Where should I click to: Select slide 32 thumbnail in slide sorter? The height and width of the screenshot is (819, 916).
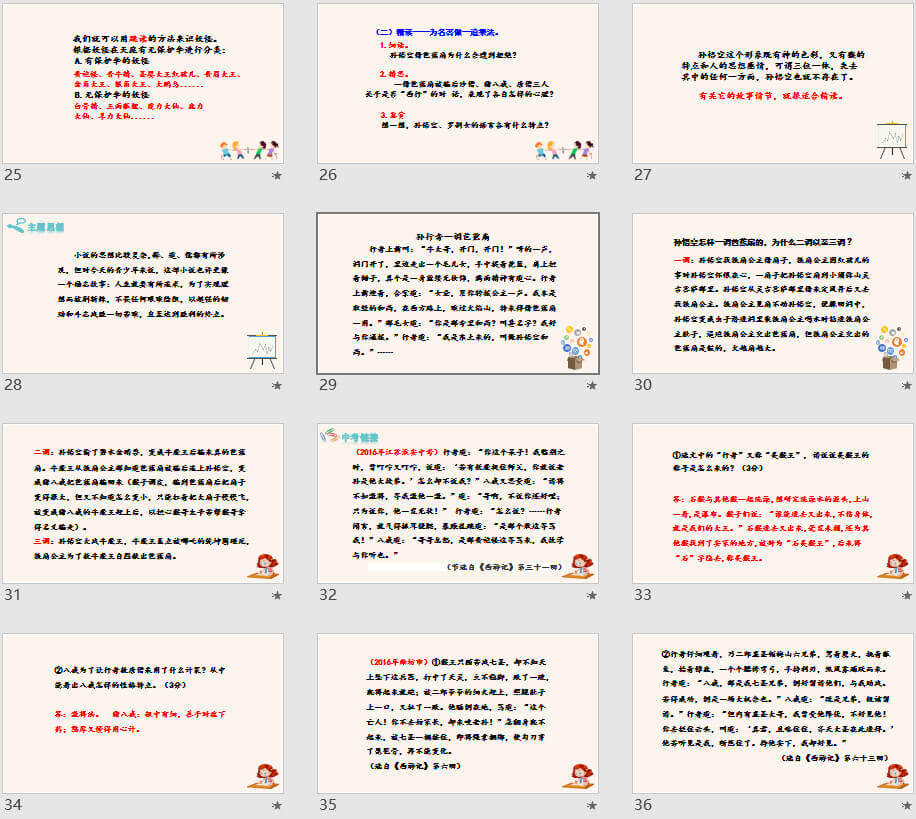point(458,504)
